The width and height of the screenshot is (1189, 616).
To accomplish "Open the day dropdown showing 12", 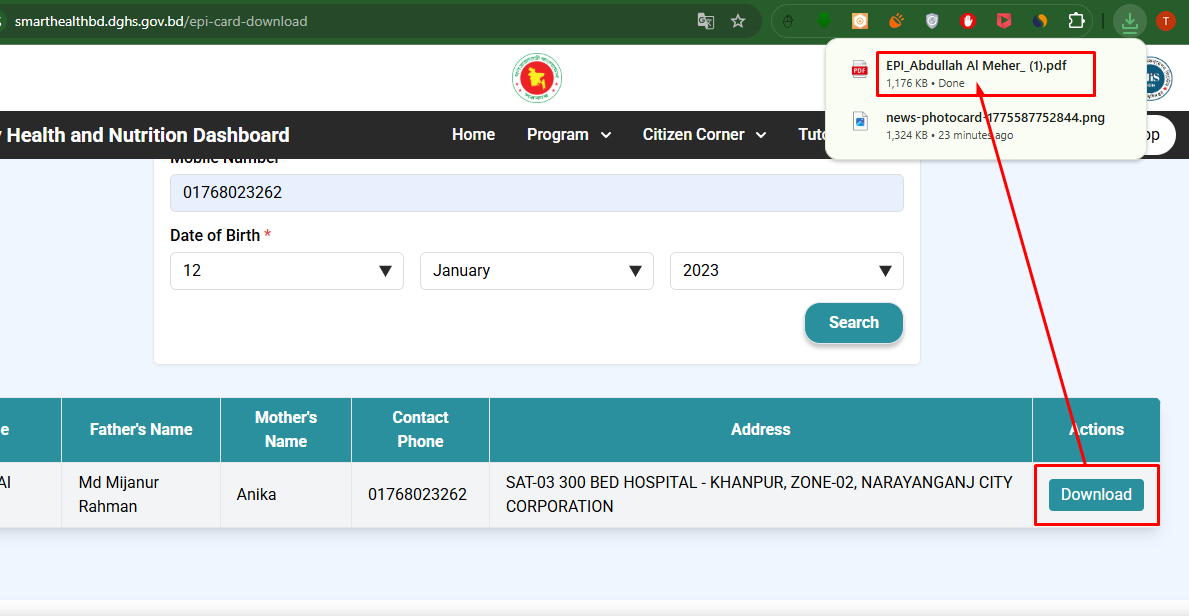I will (x=287, y=271).
